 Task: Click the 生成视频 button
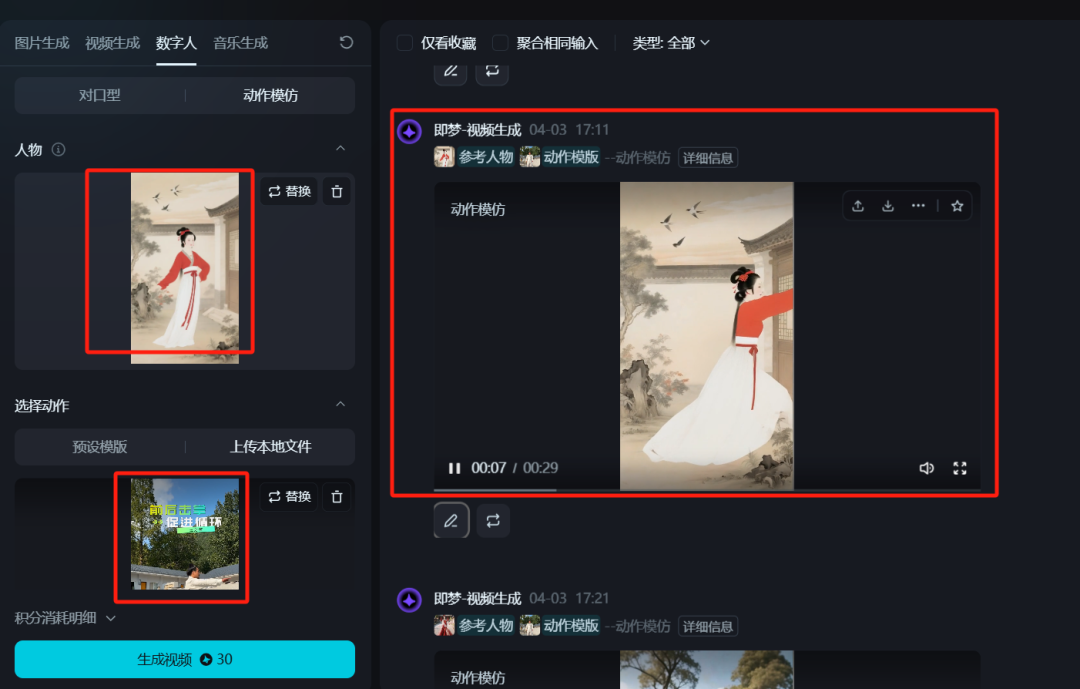point(185,659)
